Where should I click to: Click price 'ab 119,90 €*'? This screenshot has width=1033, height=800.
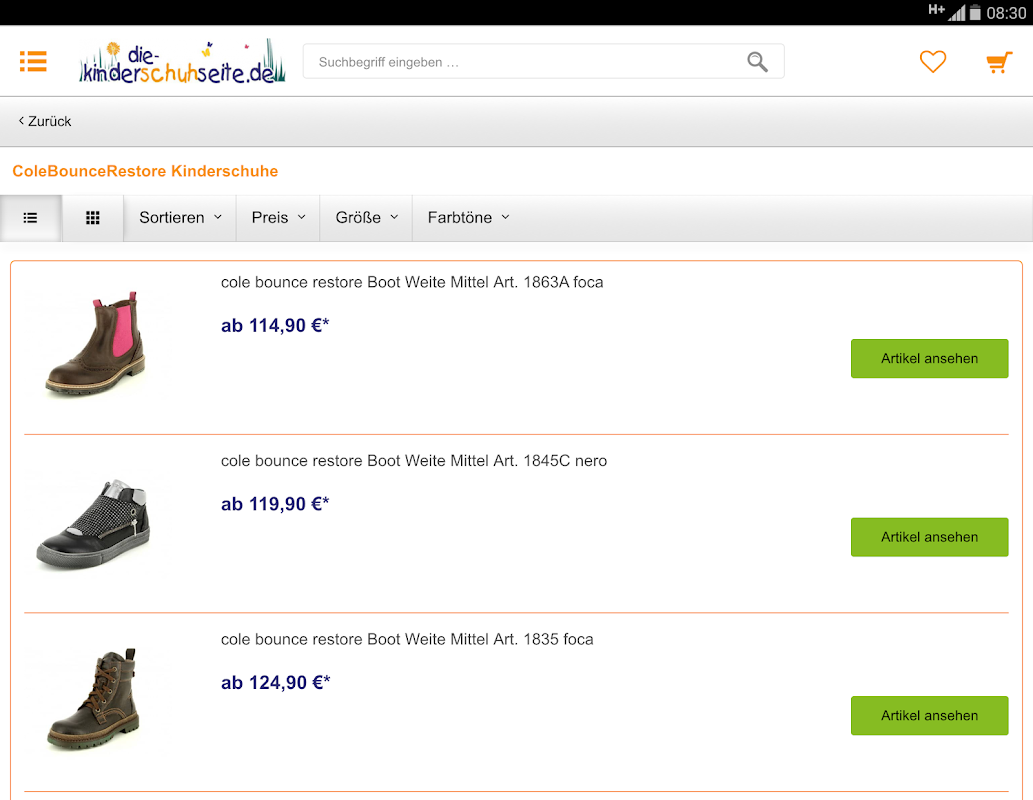(275, 504)
